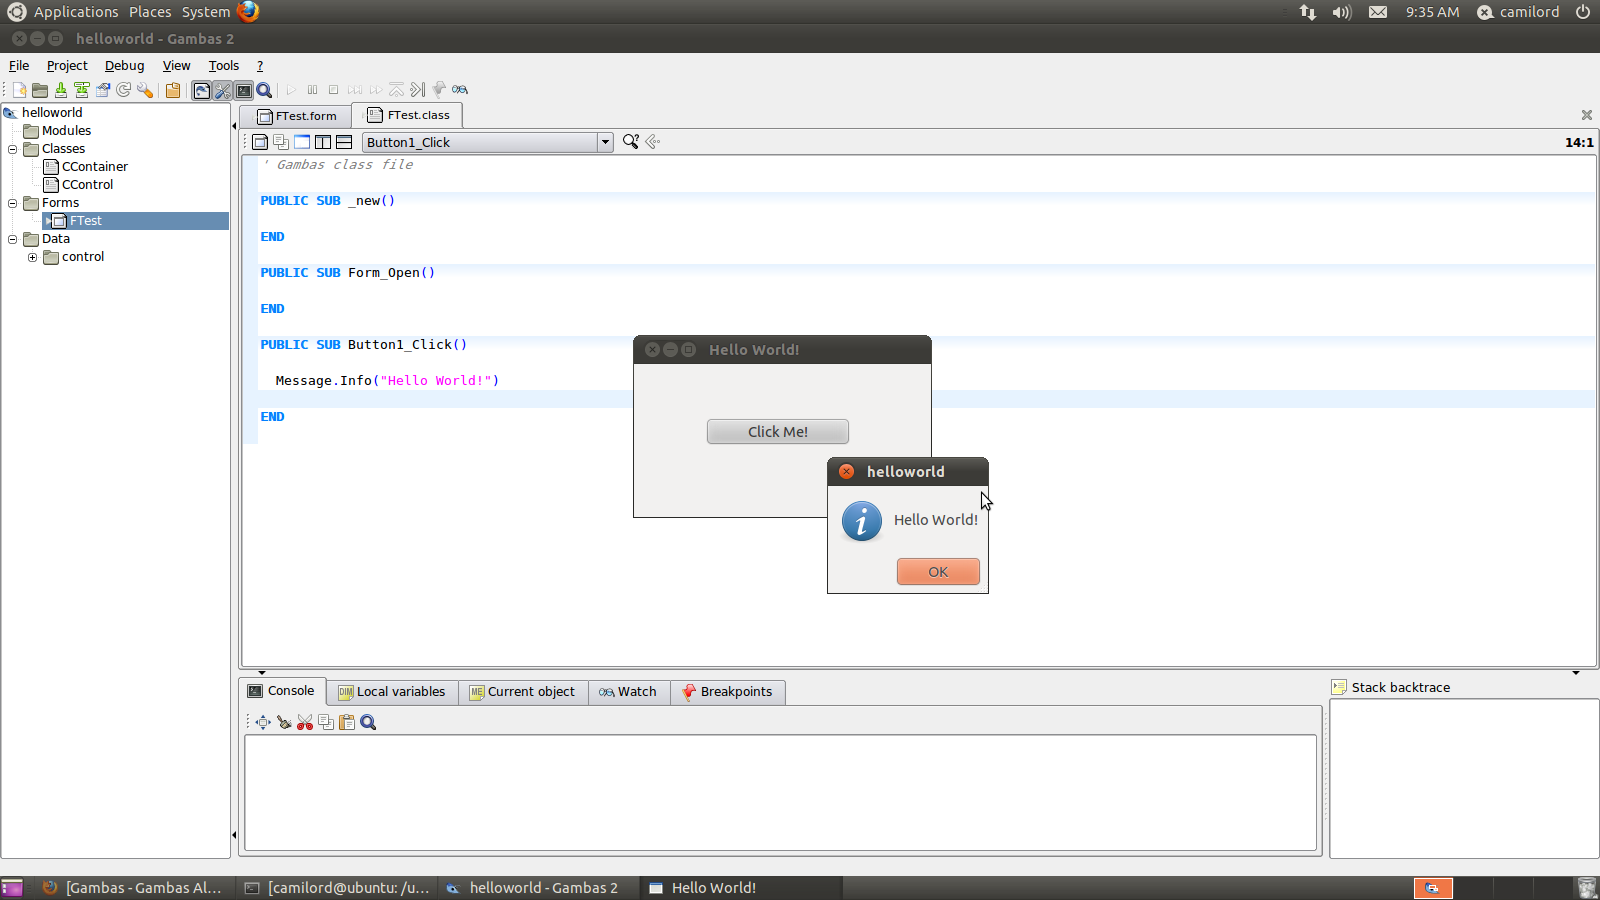Open the Tools menu
The width and height of the screenshot is (1600, 900).
(x=224, y=66)
